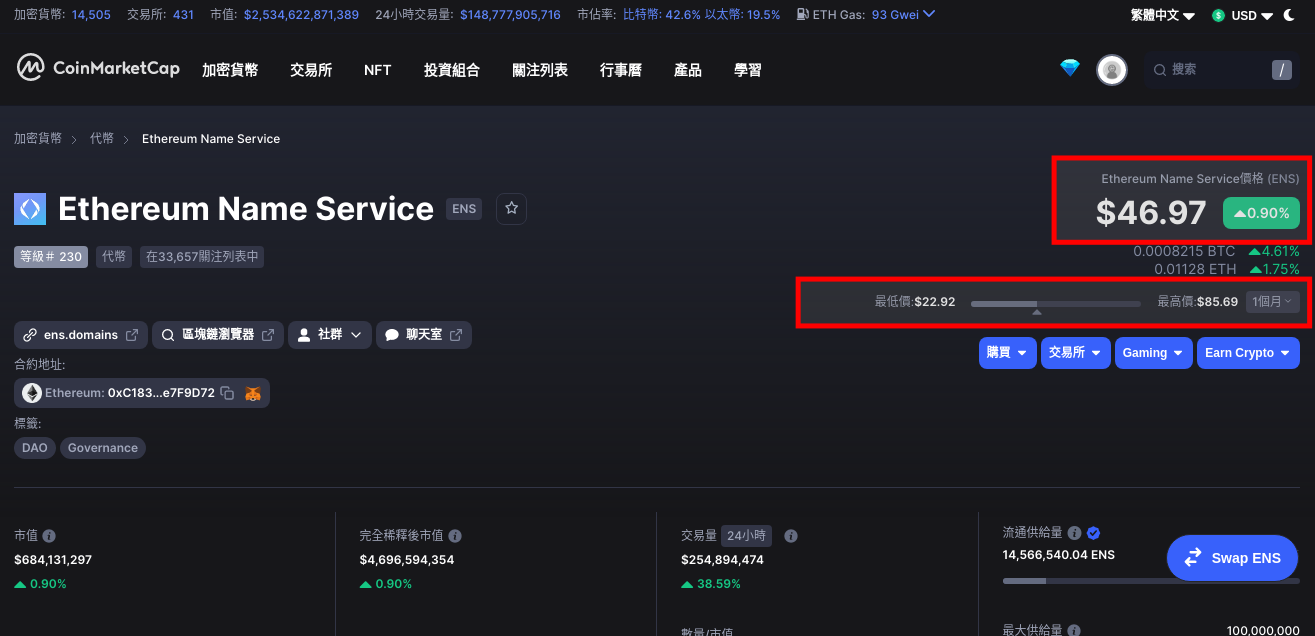The height and width of the screenshot is (636, 1315).
Task: Click the Ethereum Name Service coin logo
Action: click(30, 209)
